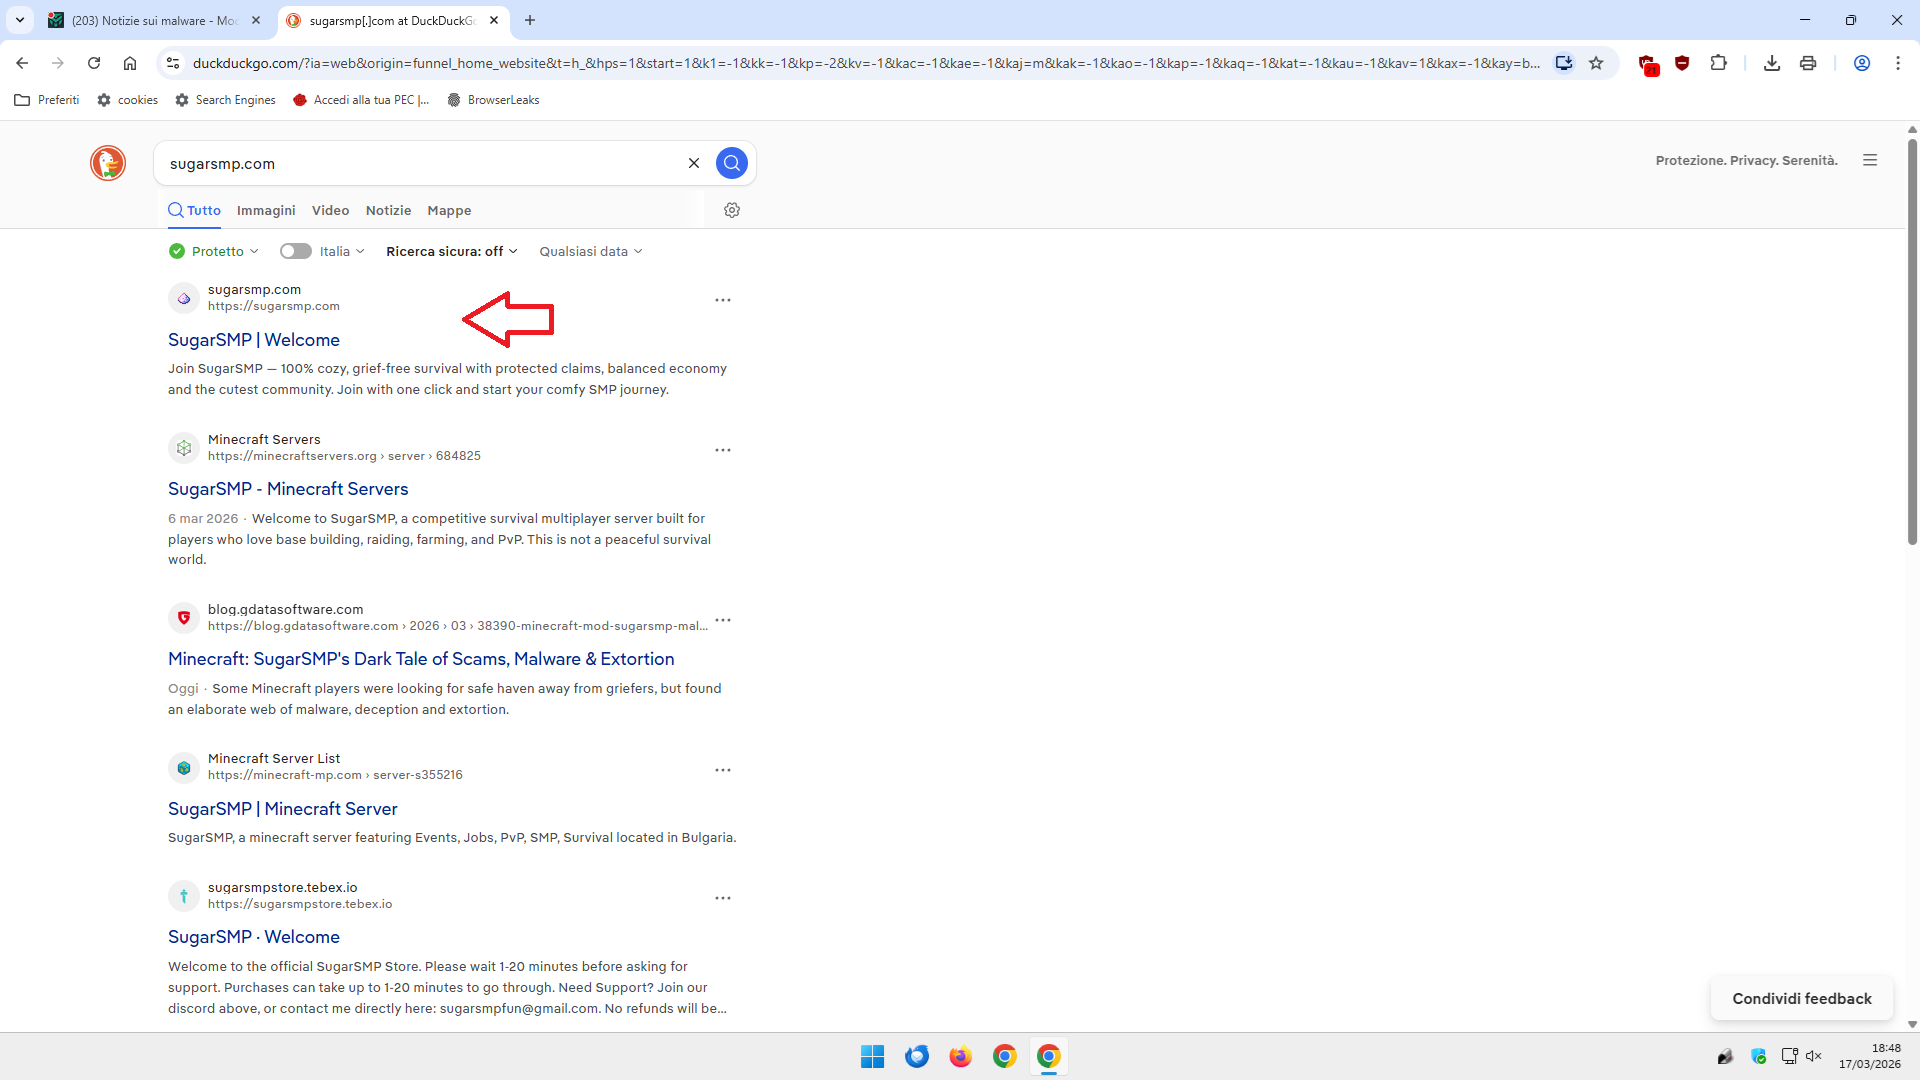The height and width of the screenshot is (1080, 1920).
Task: Switch to the Notizie sui malware browser tab
Action: [x=154, y=20]
